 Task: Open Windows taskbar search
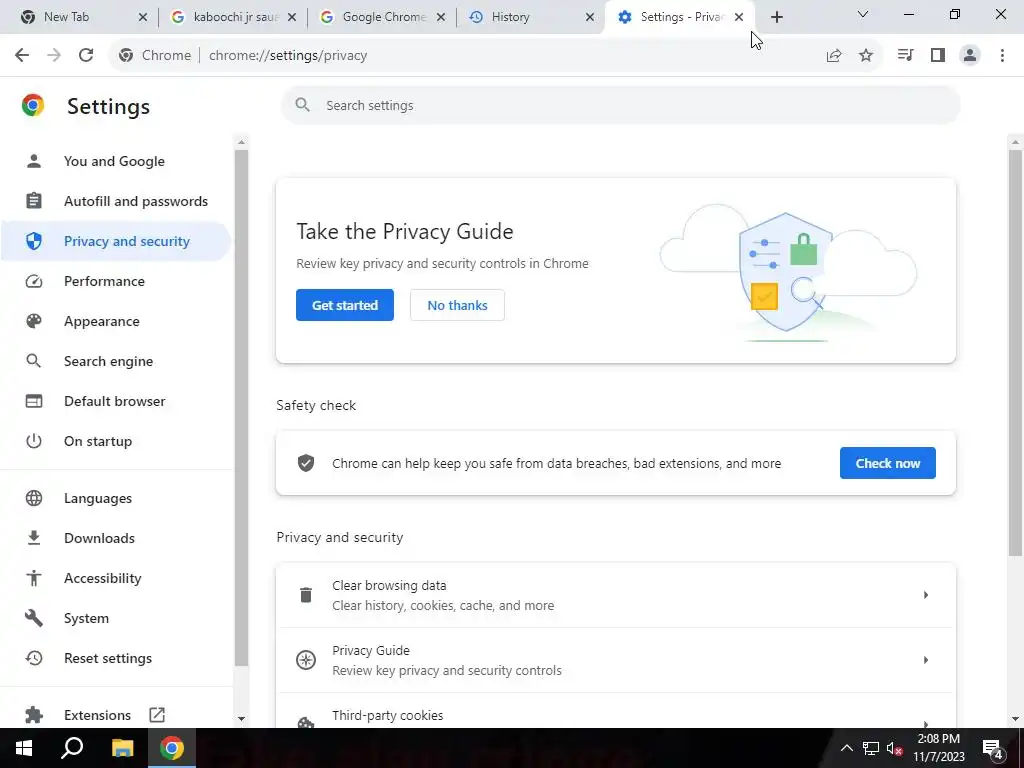pyautogui.click(x=72, y=748)
